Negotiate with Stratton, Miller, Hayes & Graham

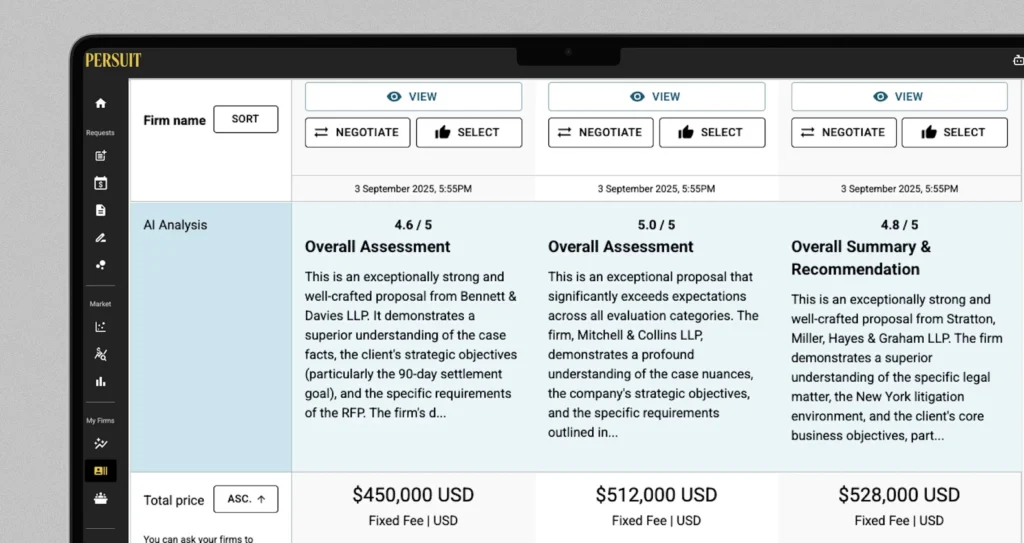(x=843, y=132)
